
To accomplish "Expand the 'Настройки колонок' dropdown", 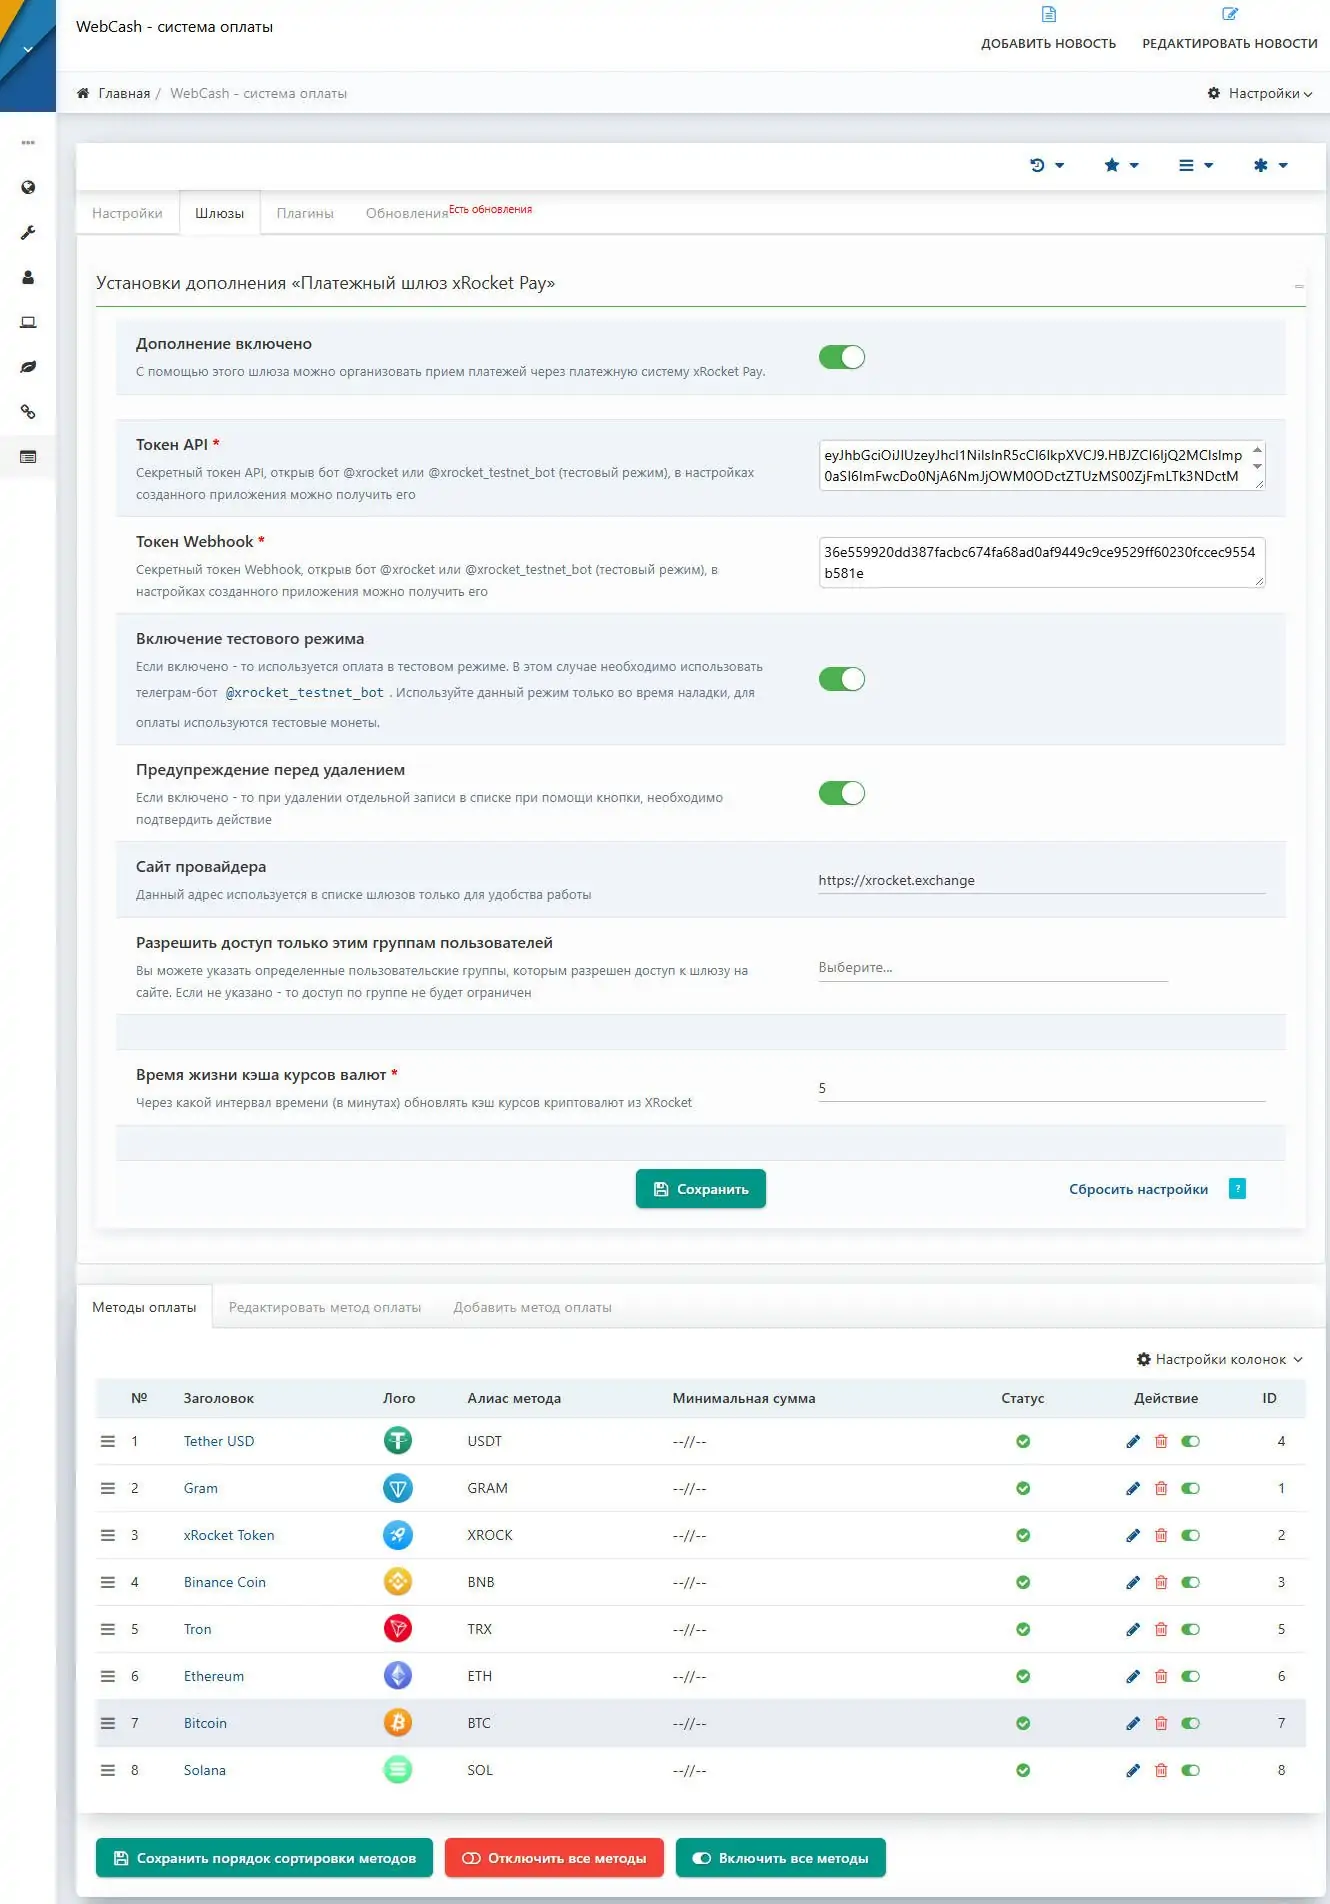I will coord(1220,1359).
